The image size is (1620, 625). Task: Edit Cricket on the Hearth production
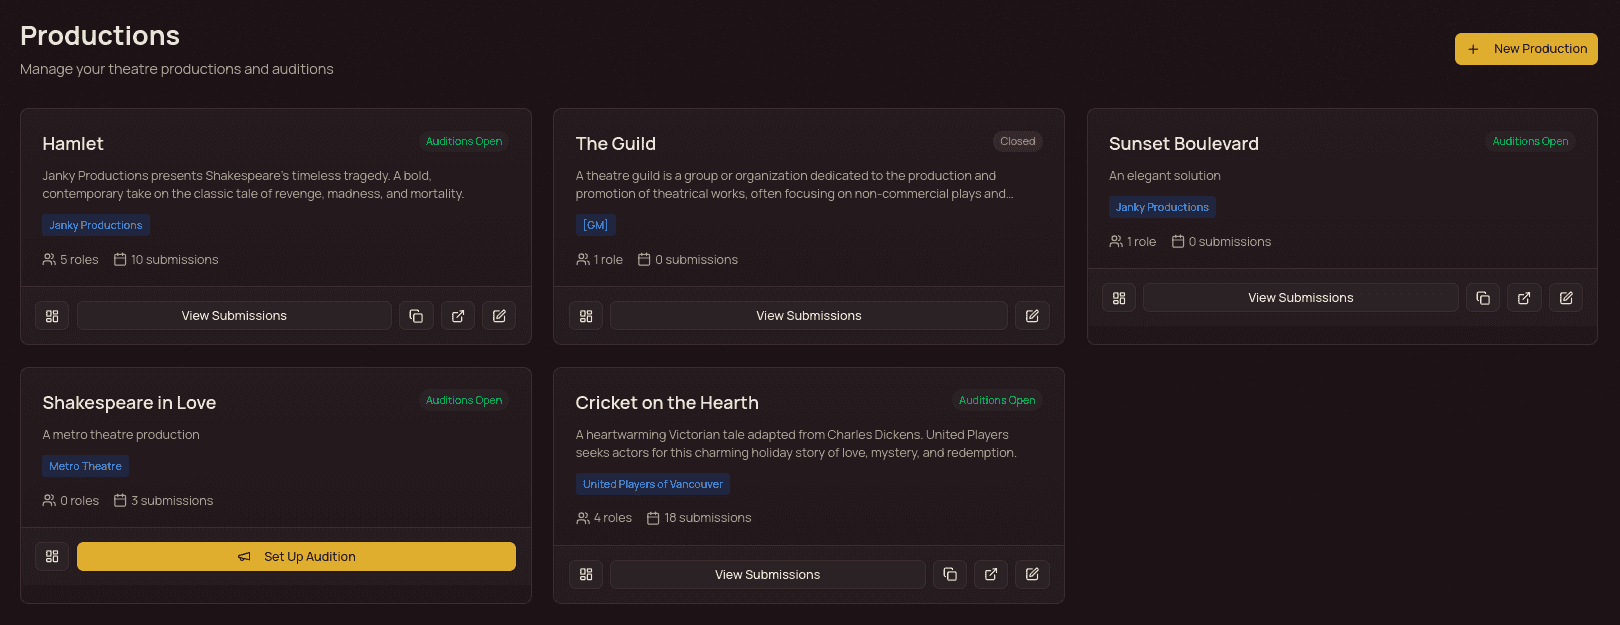pyautogui.click(x=1032, y=575)
